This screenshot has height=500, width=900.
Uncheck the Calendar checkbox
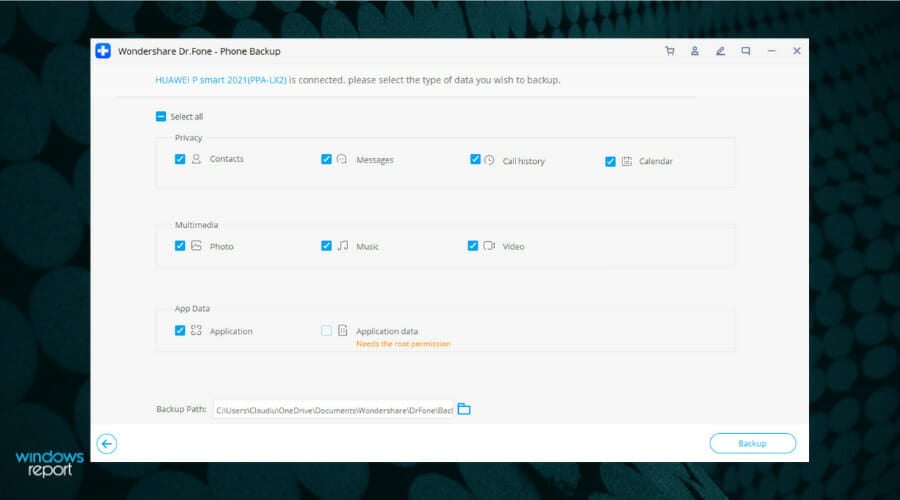coord(610,162)
